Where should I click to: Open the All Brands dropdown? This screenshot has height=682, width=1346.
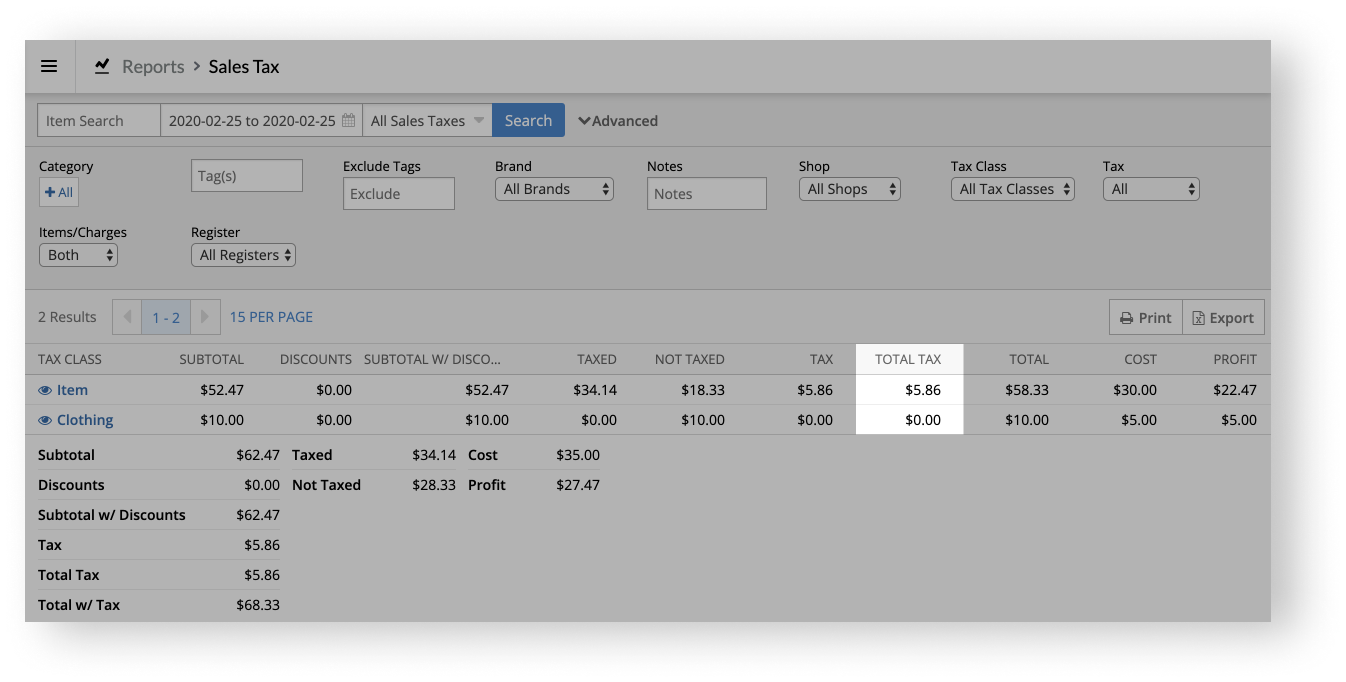click(554, 189)
